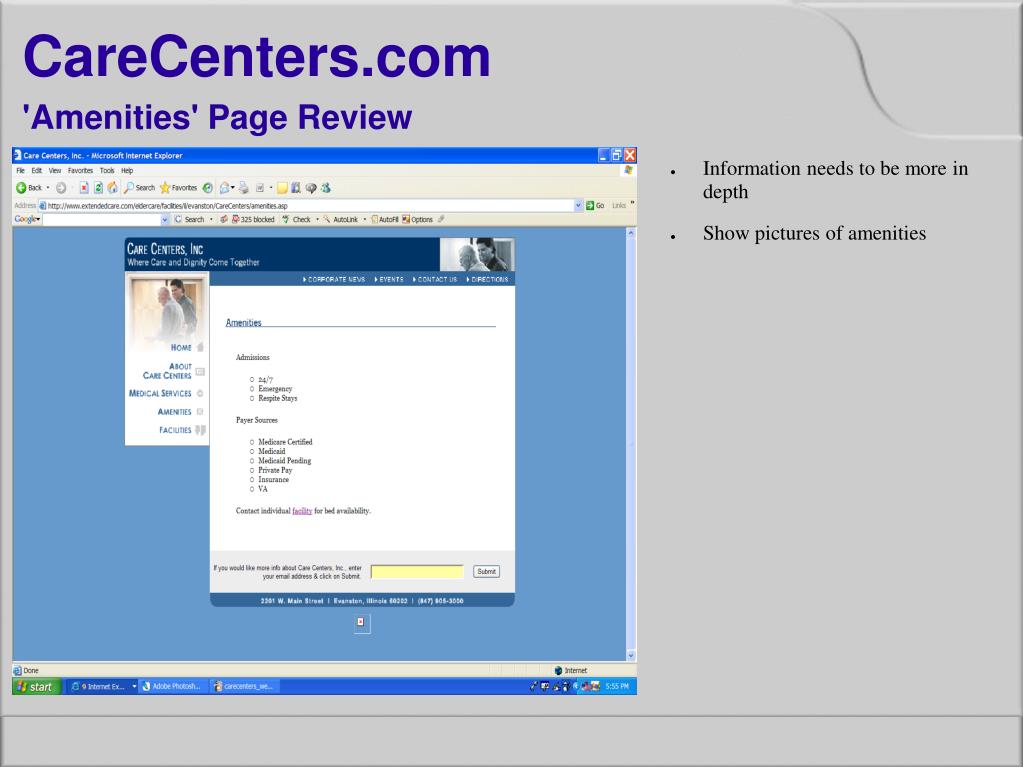Expand the Check button dropdown arrow
The height and width of the screenshot is (767, 1023).
(x=318, y=220)
